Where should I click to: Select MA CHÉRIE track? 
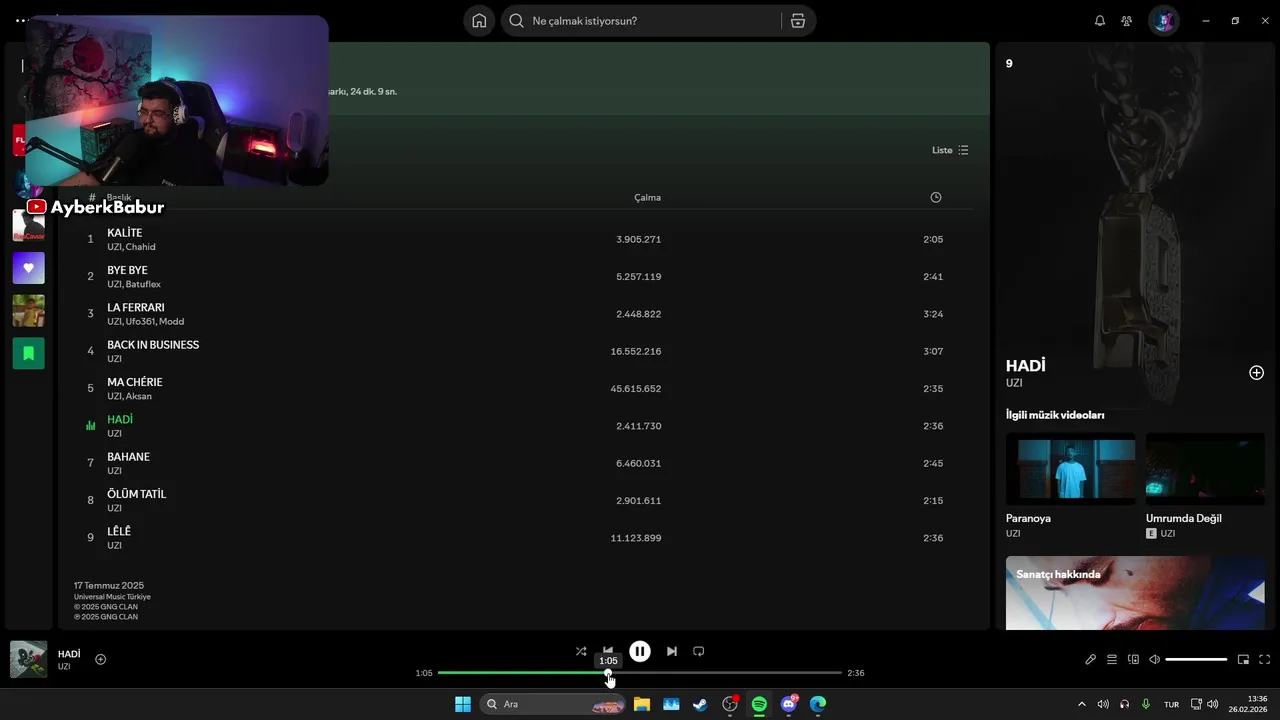(x=135, y=382)
